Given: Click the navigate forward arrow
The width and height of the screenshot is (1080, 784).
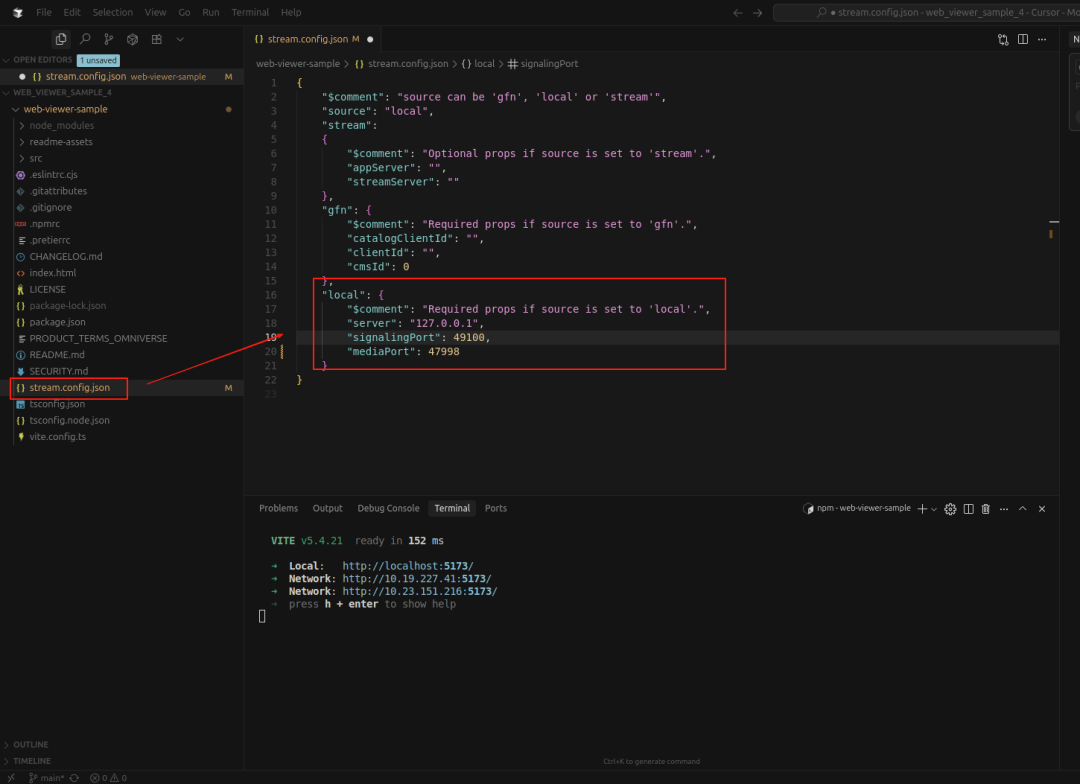Looking at the screenshot, I should point(758,12).
